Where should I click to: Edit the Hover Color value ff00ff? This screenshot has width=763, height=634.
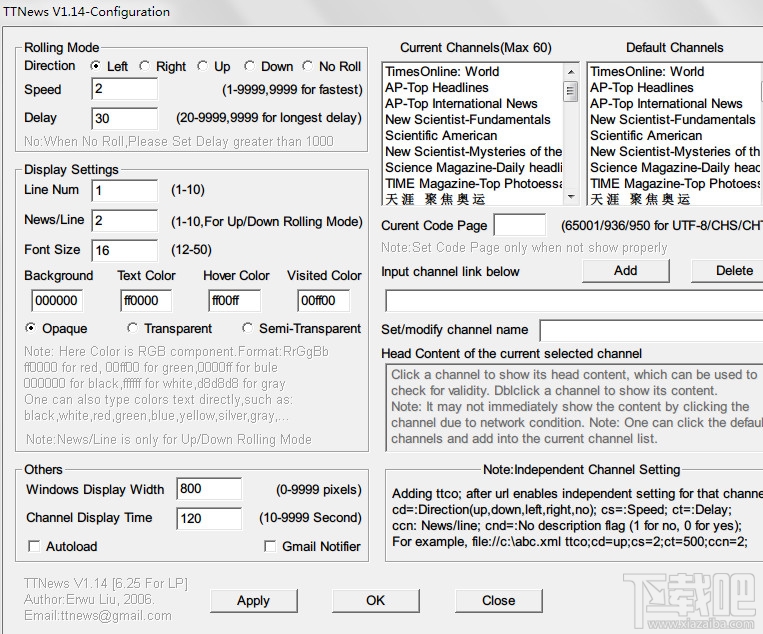(x=235, y=300)
